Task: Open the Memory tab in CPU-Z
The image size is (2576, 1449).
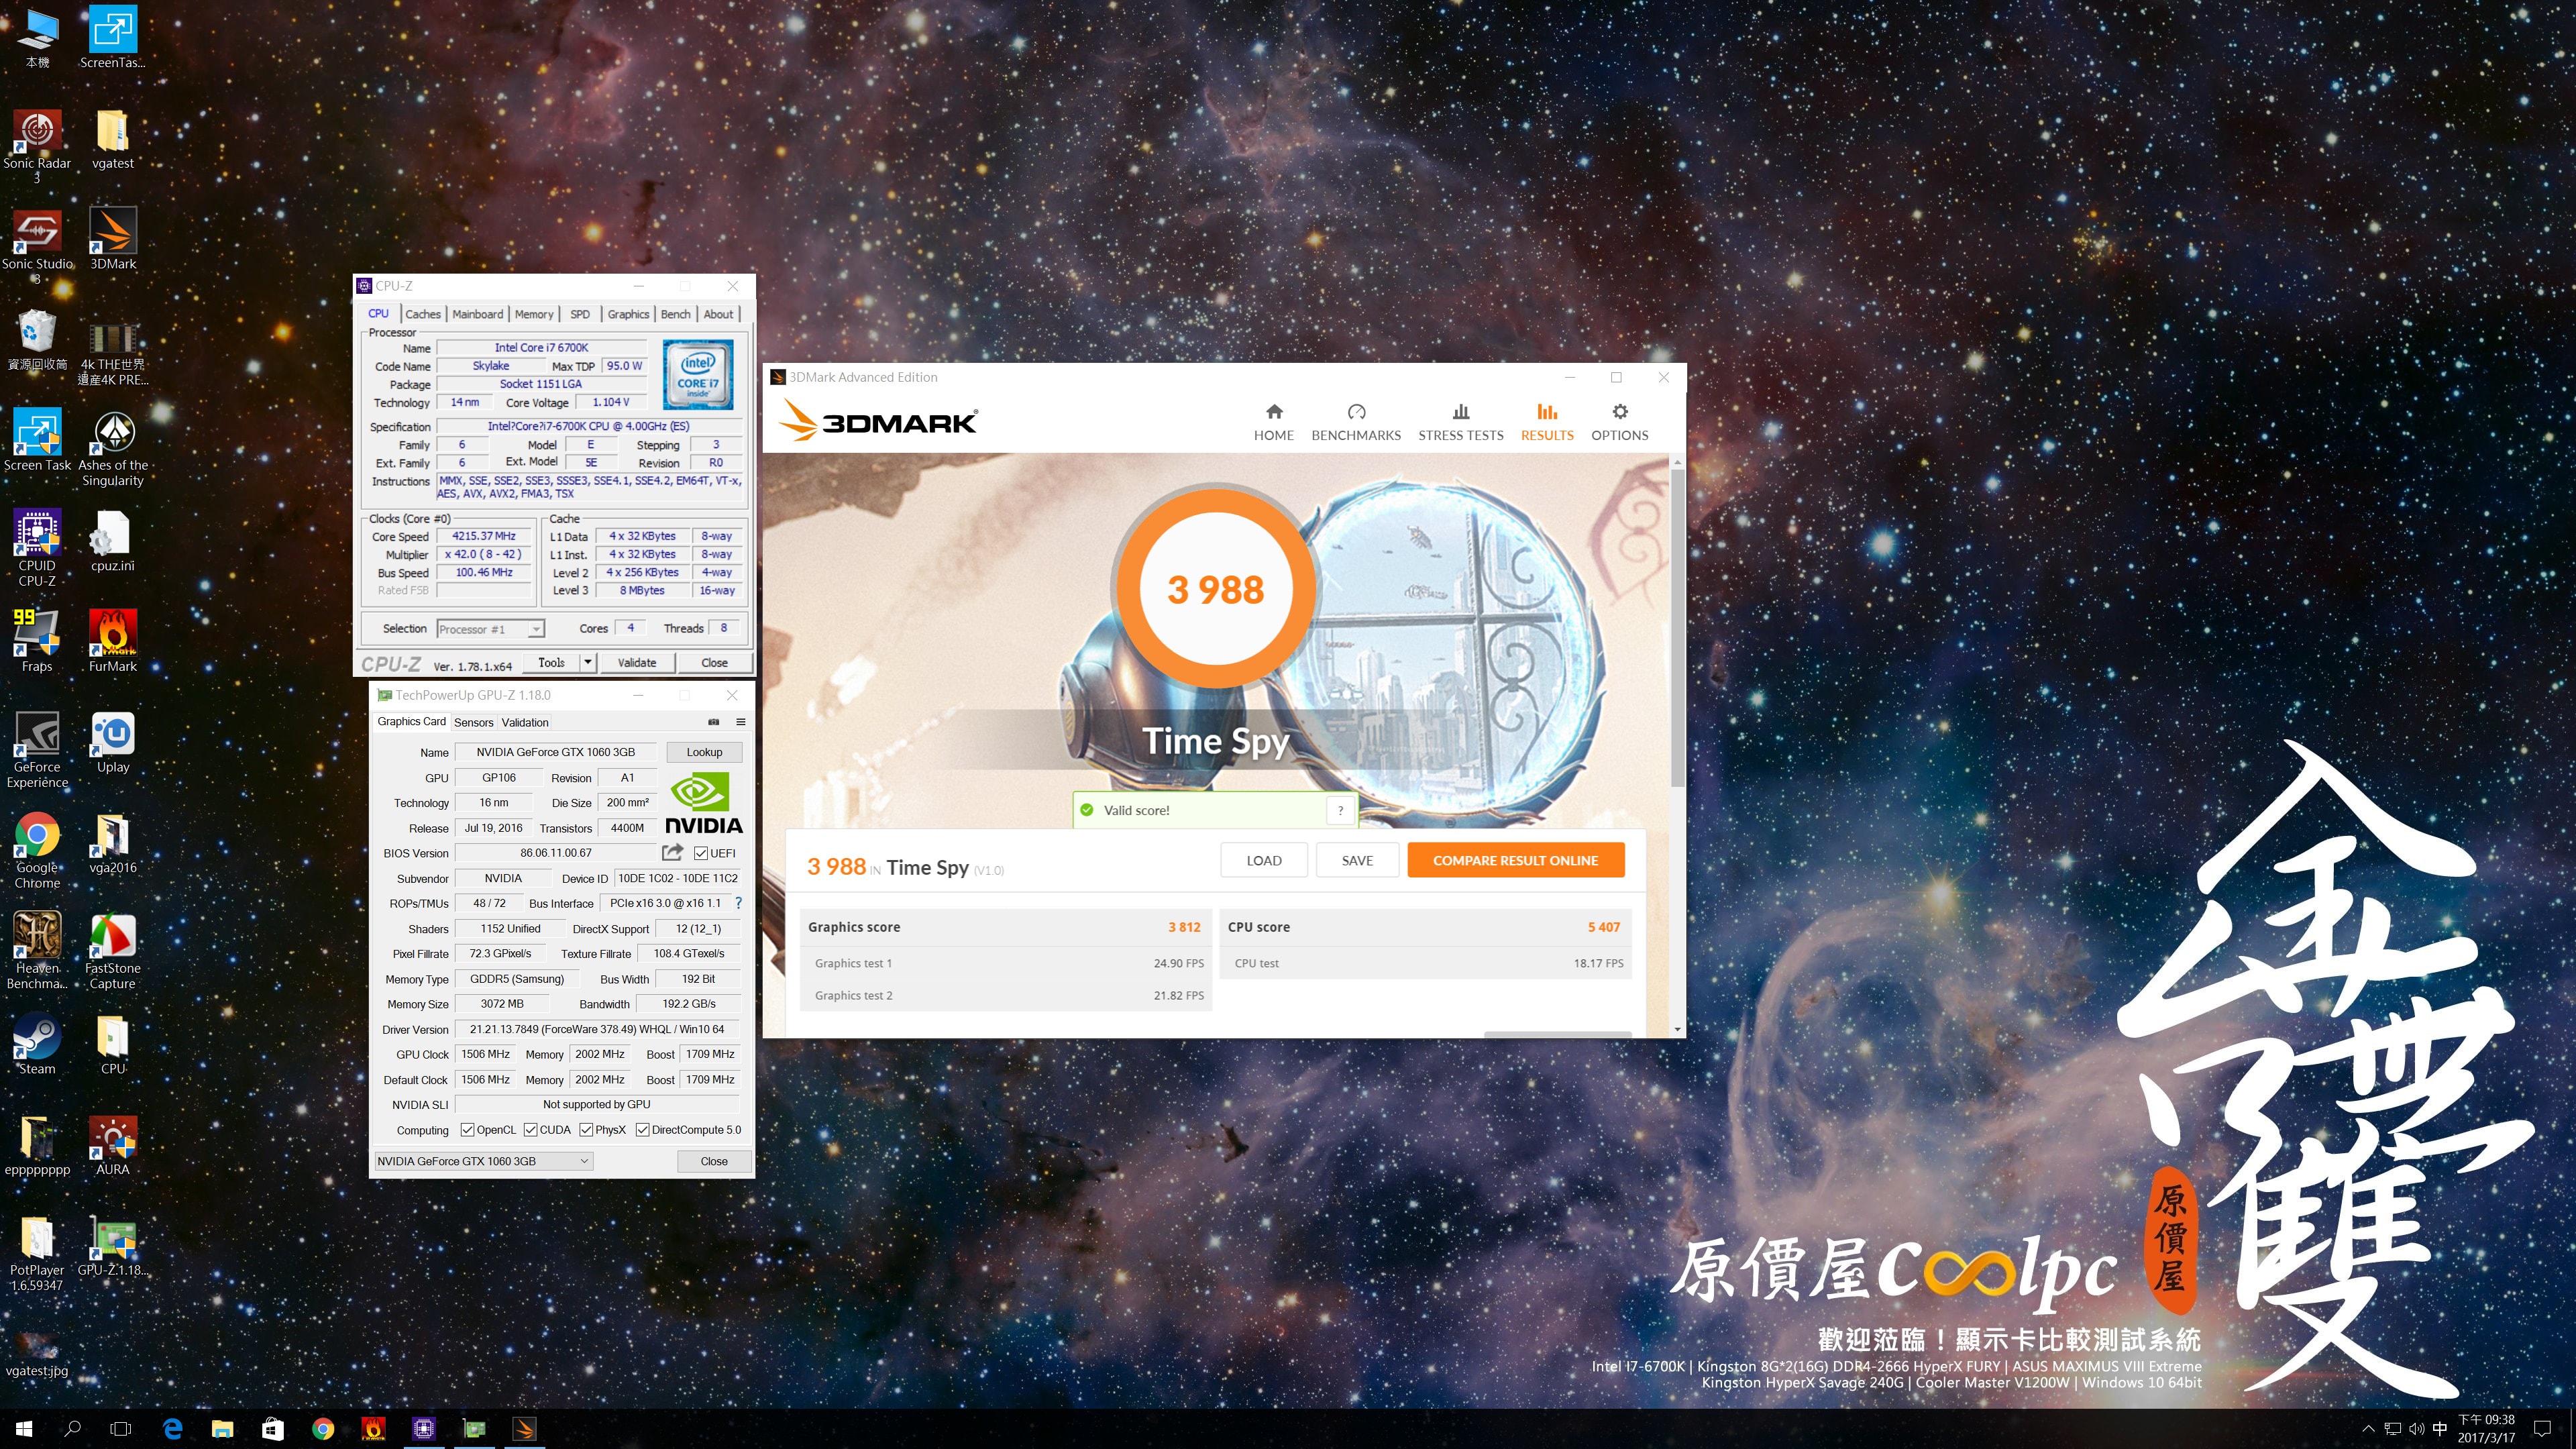Action: 534,314
